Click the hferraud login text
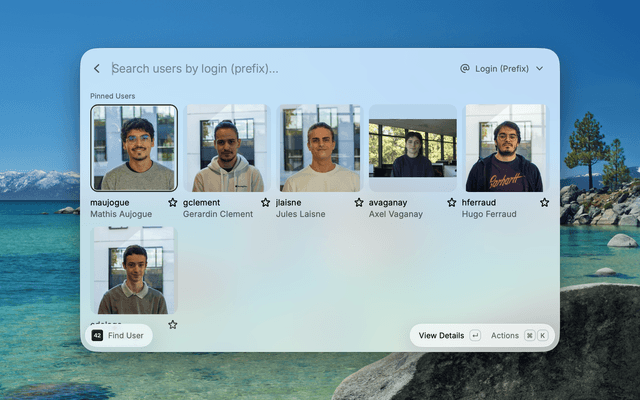Screen dimensions: 640x400 pyautogui.click(x=479, y=202)
